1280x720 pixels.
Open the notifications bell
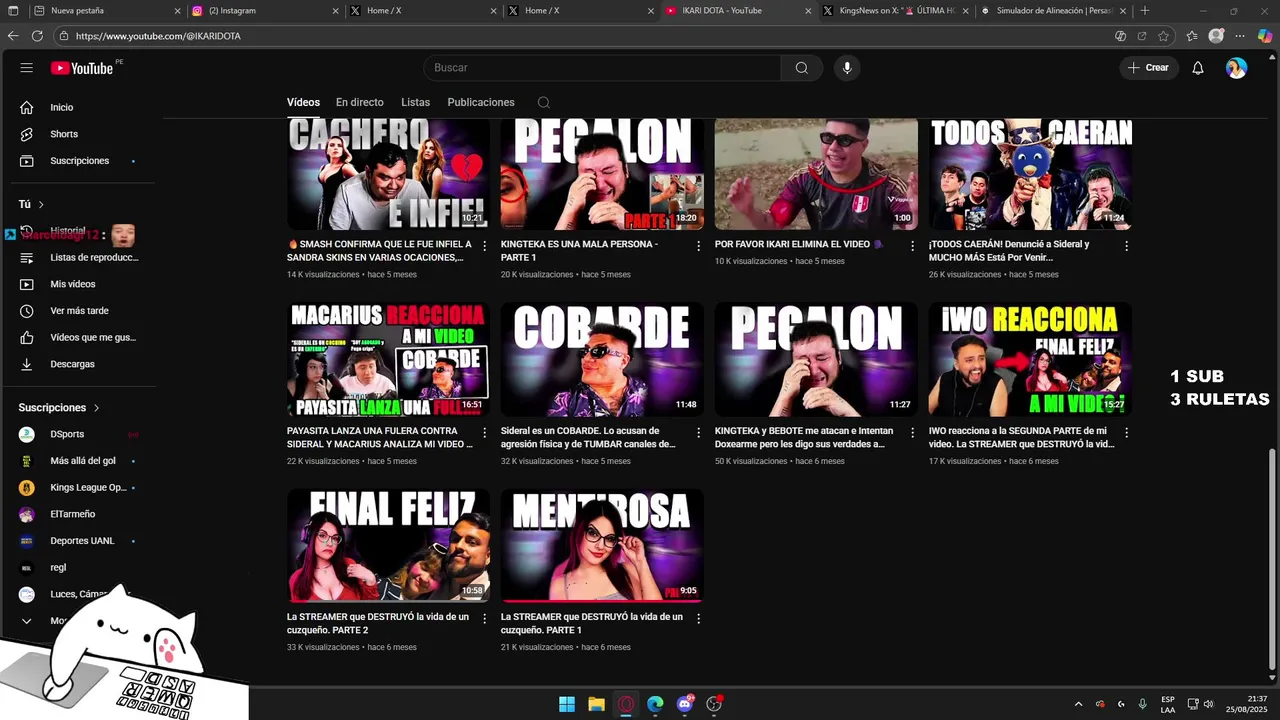pos(1198,68)
